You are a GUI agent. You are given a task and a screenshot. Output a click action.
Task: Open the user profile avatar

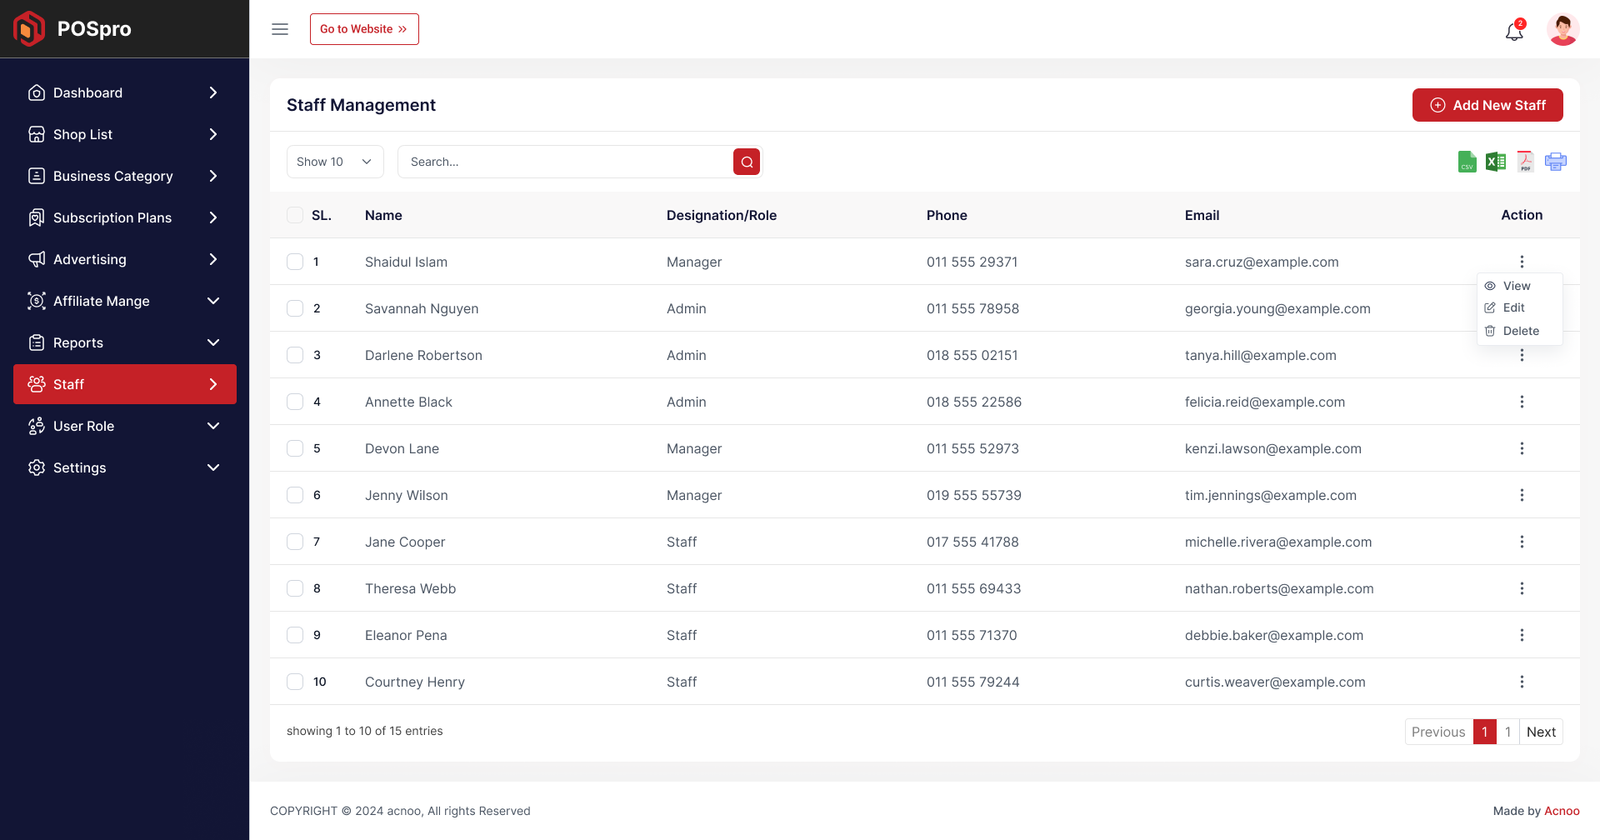click(1562, 29)
